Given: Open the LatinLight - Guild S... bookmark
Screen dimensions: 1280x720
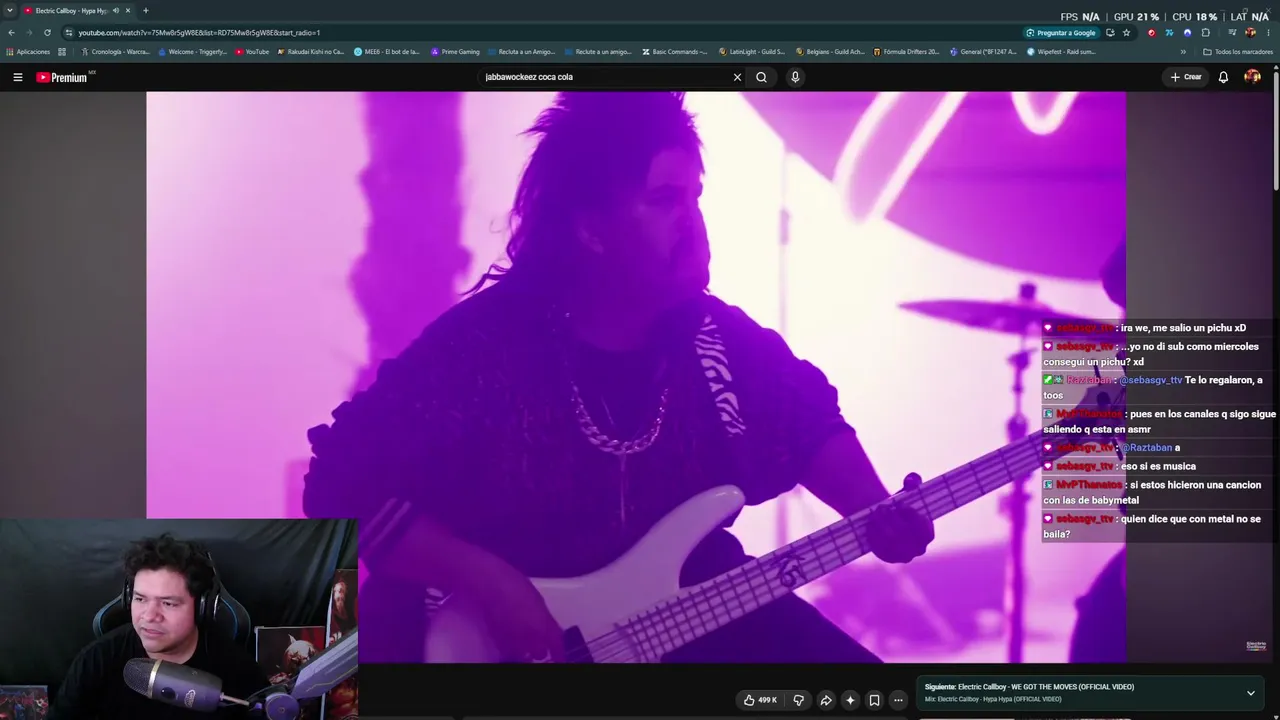Looking at the screenshot, I should tap(752, 52).
